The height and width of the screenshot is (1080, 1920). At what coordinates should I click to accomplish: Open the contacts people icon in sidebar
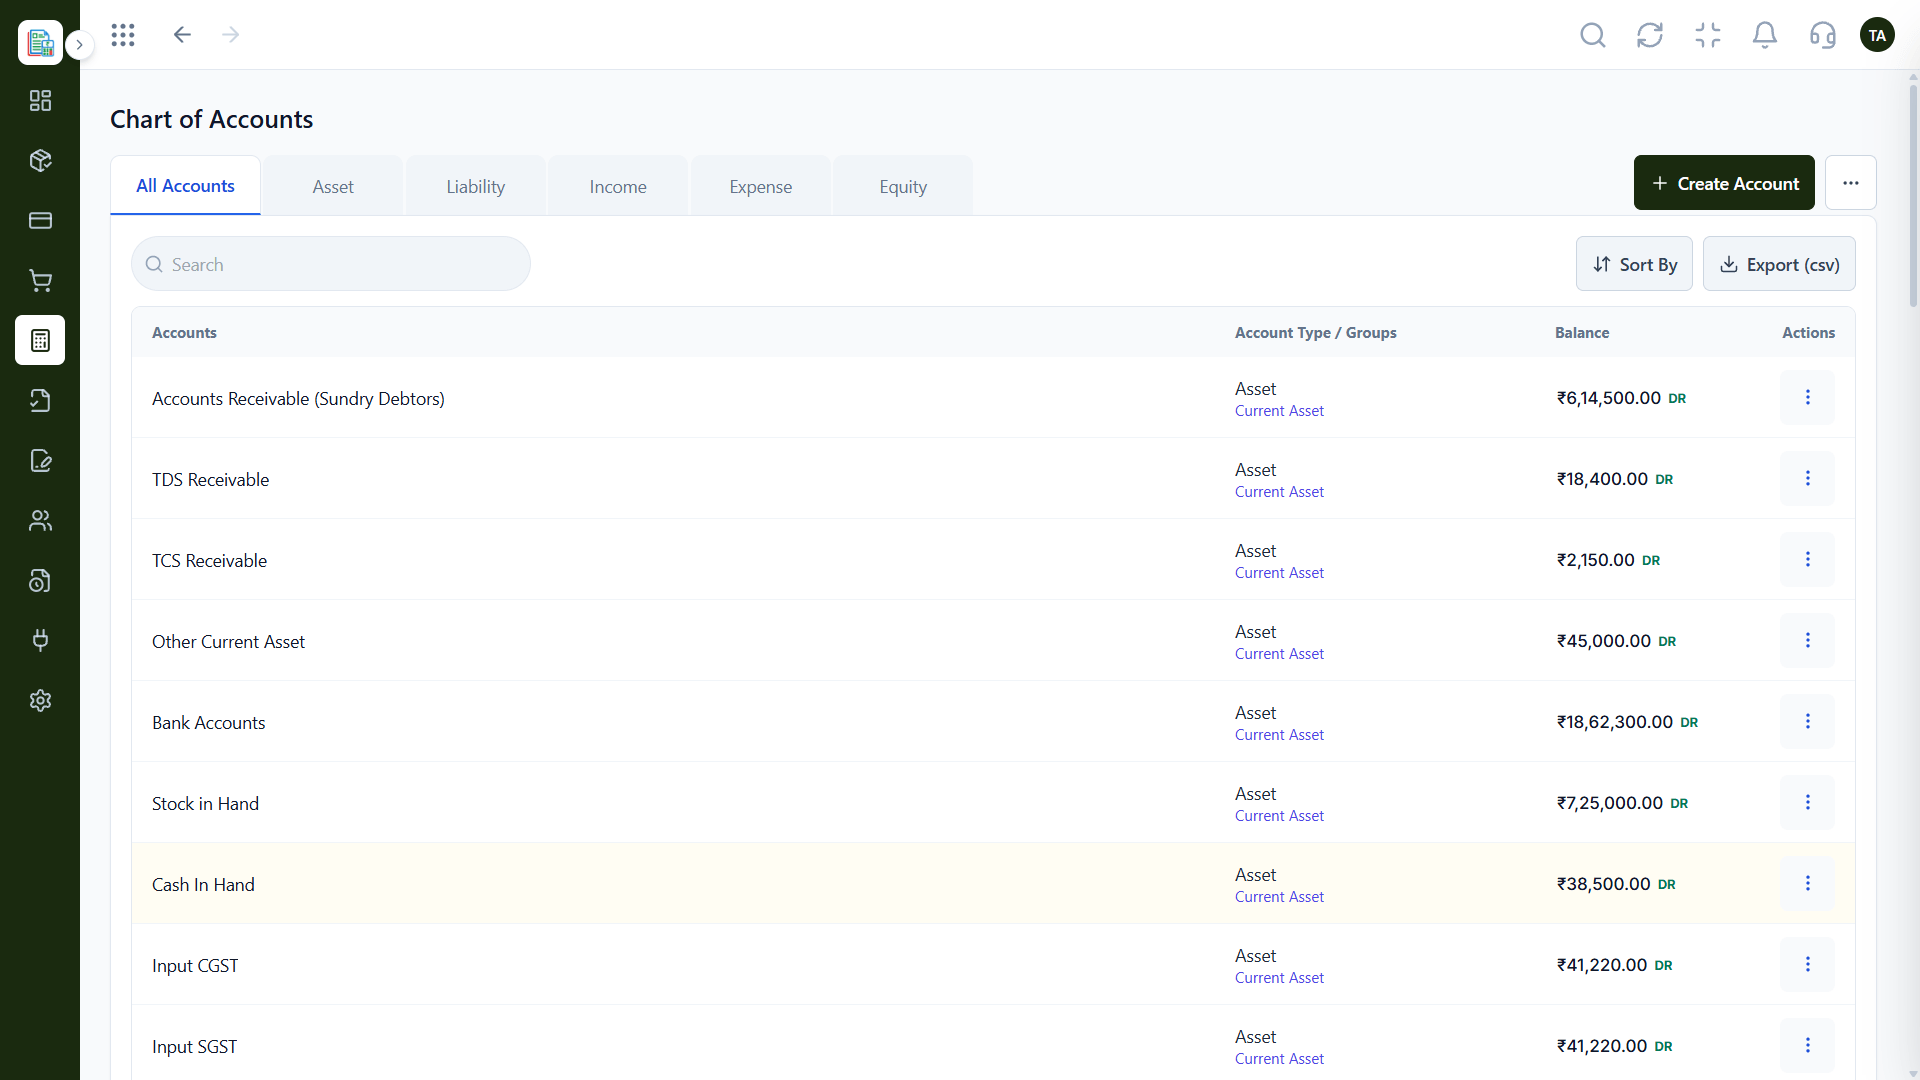40,521
